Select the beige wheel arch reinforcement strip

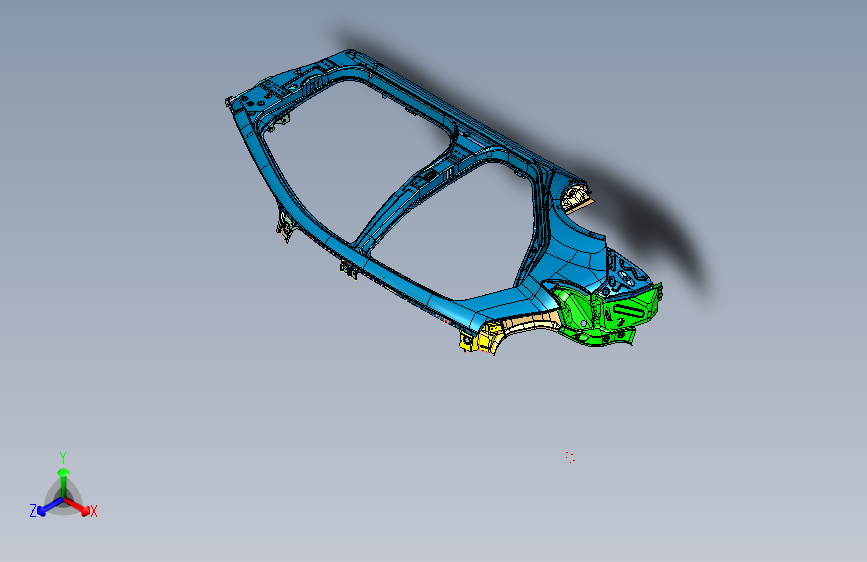pyautogui.click(x=531, y=322)
